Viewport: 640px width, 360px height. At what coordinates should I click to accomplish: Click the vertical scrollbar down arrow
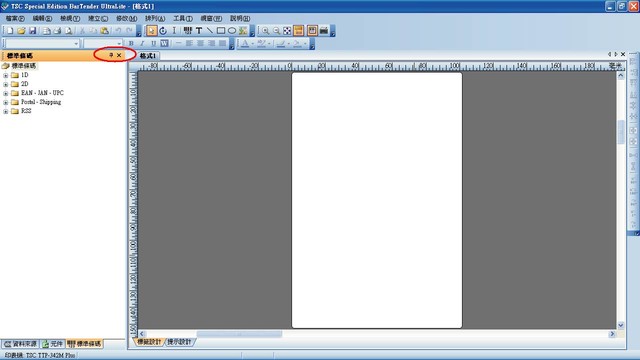click(x=621, y=325)
